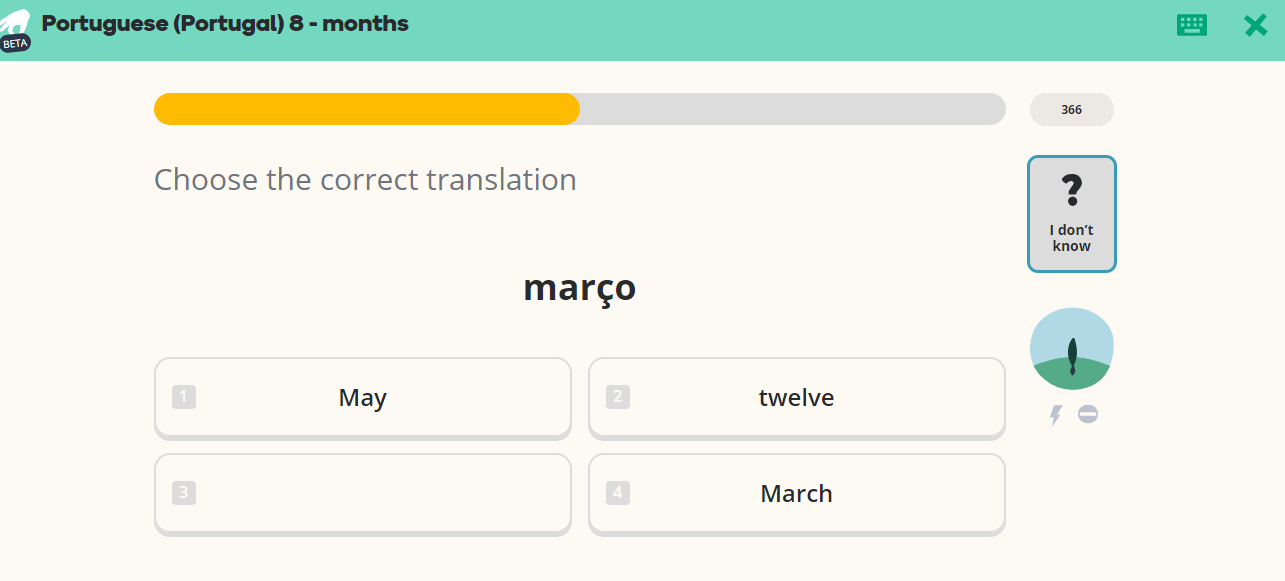This screenshot has height=581, width=1285.
Task: Click the course title "Portuguese (Portugal) 8 - months"
Action: [225, 23]
